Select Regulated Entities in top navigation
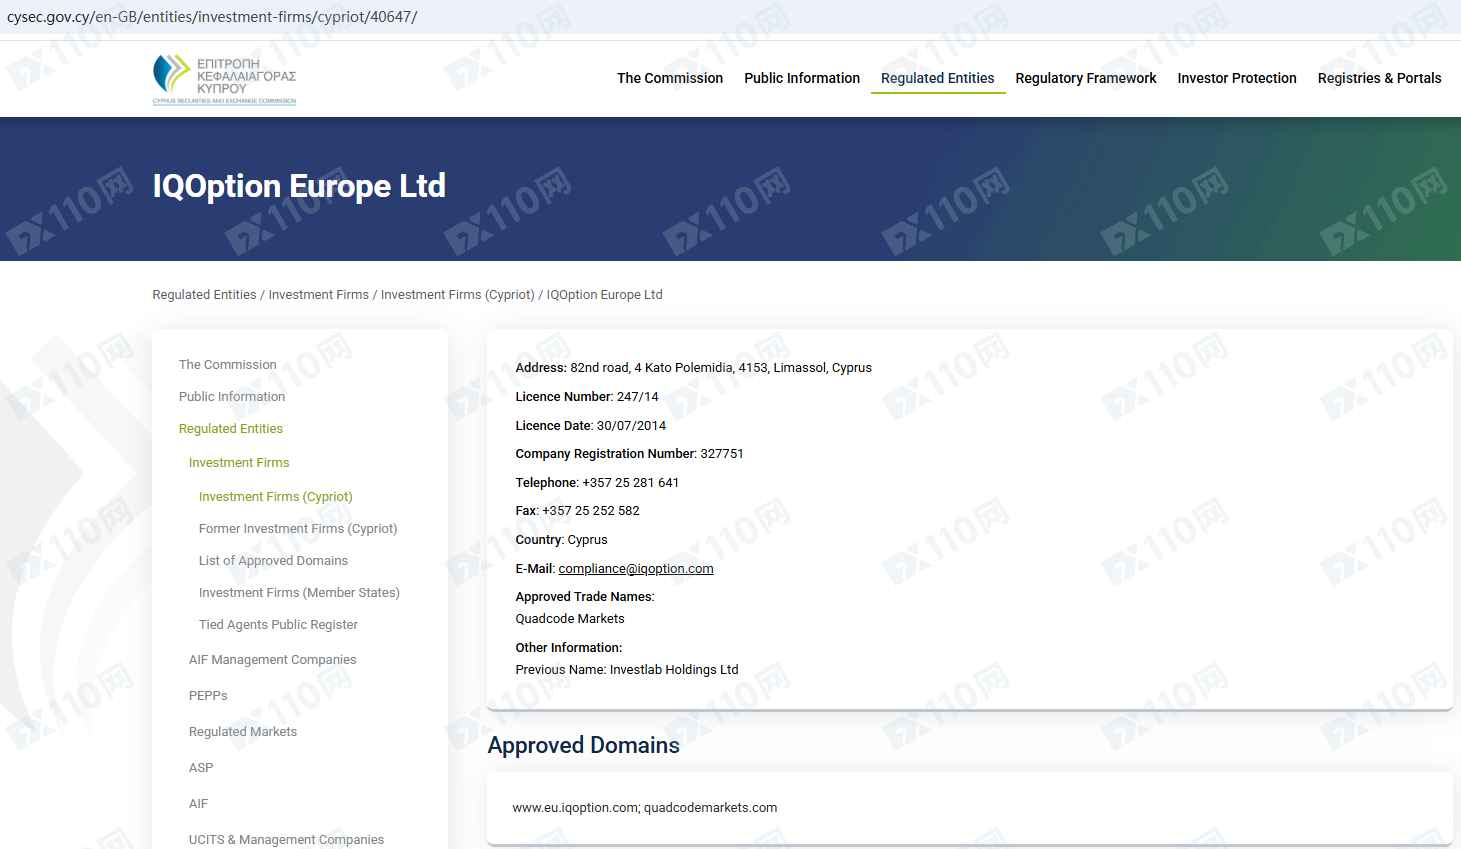 click(x=937, y=78)
